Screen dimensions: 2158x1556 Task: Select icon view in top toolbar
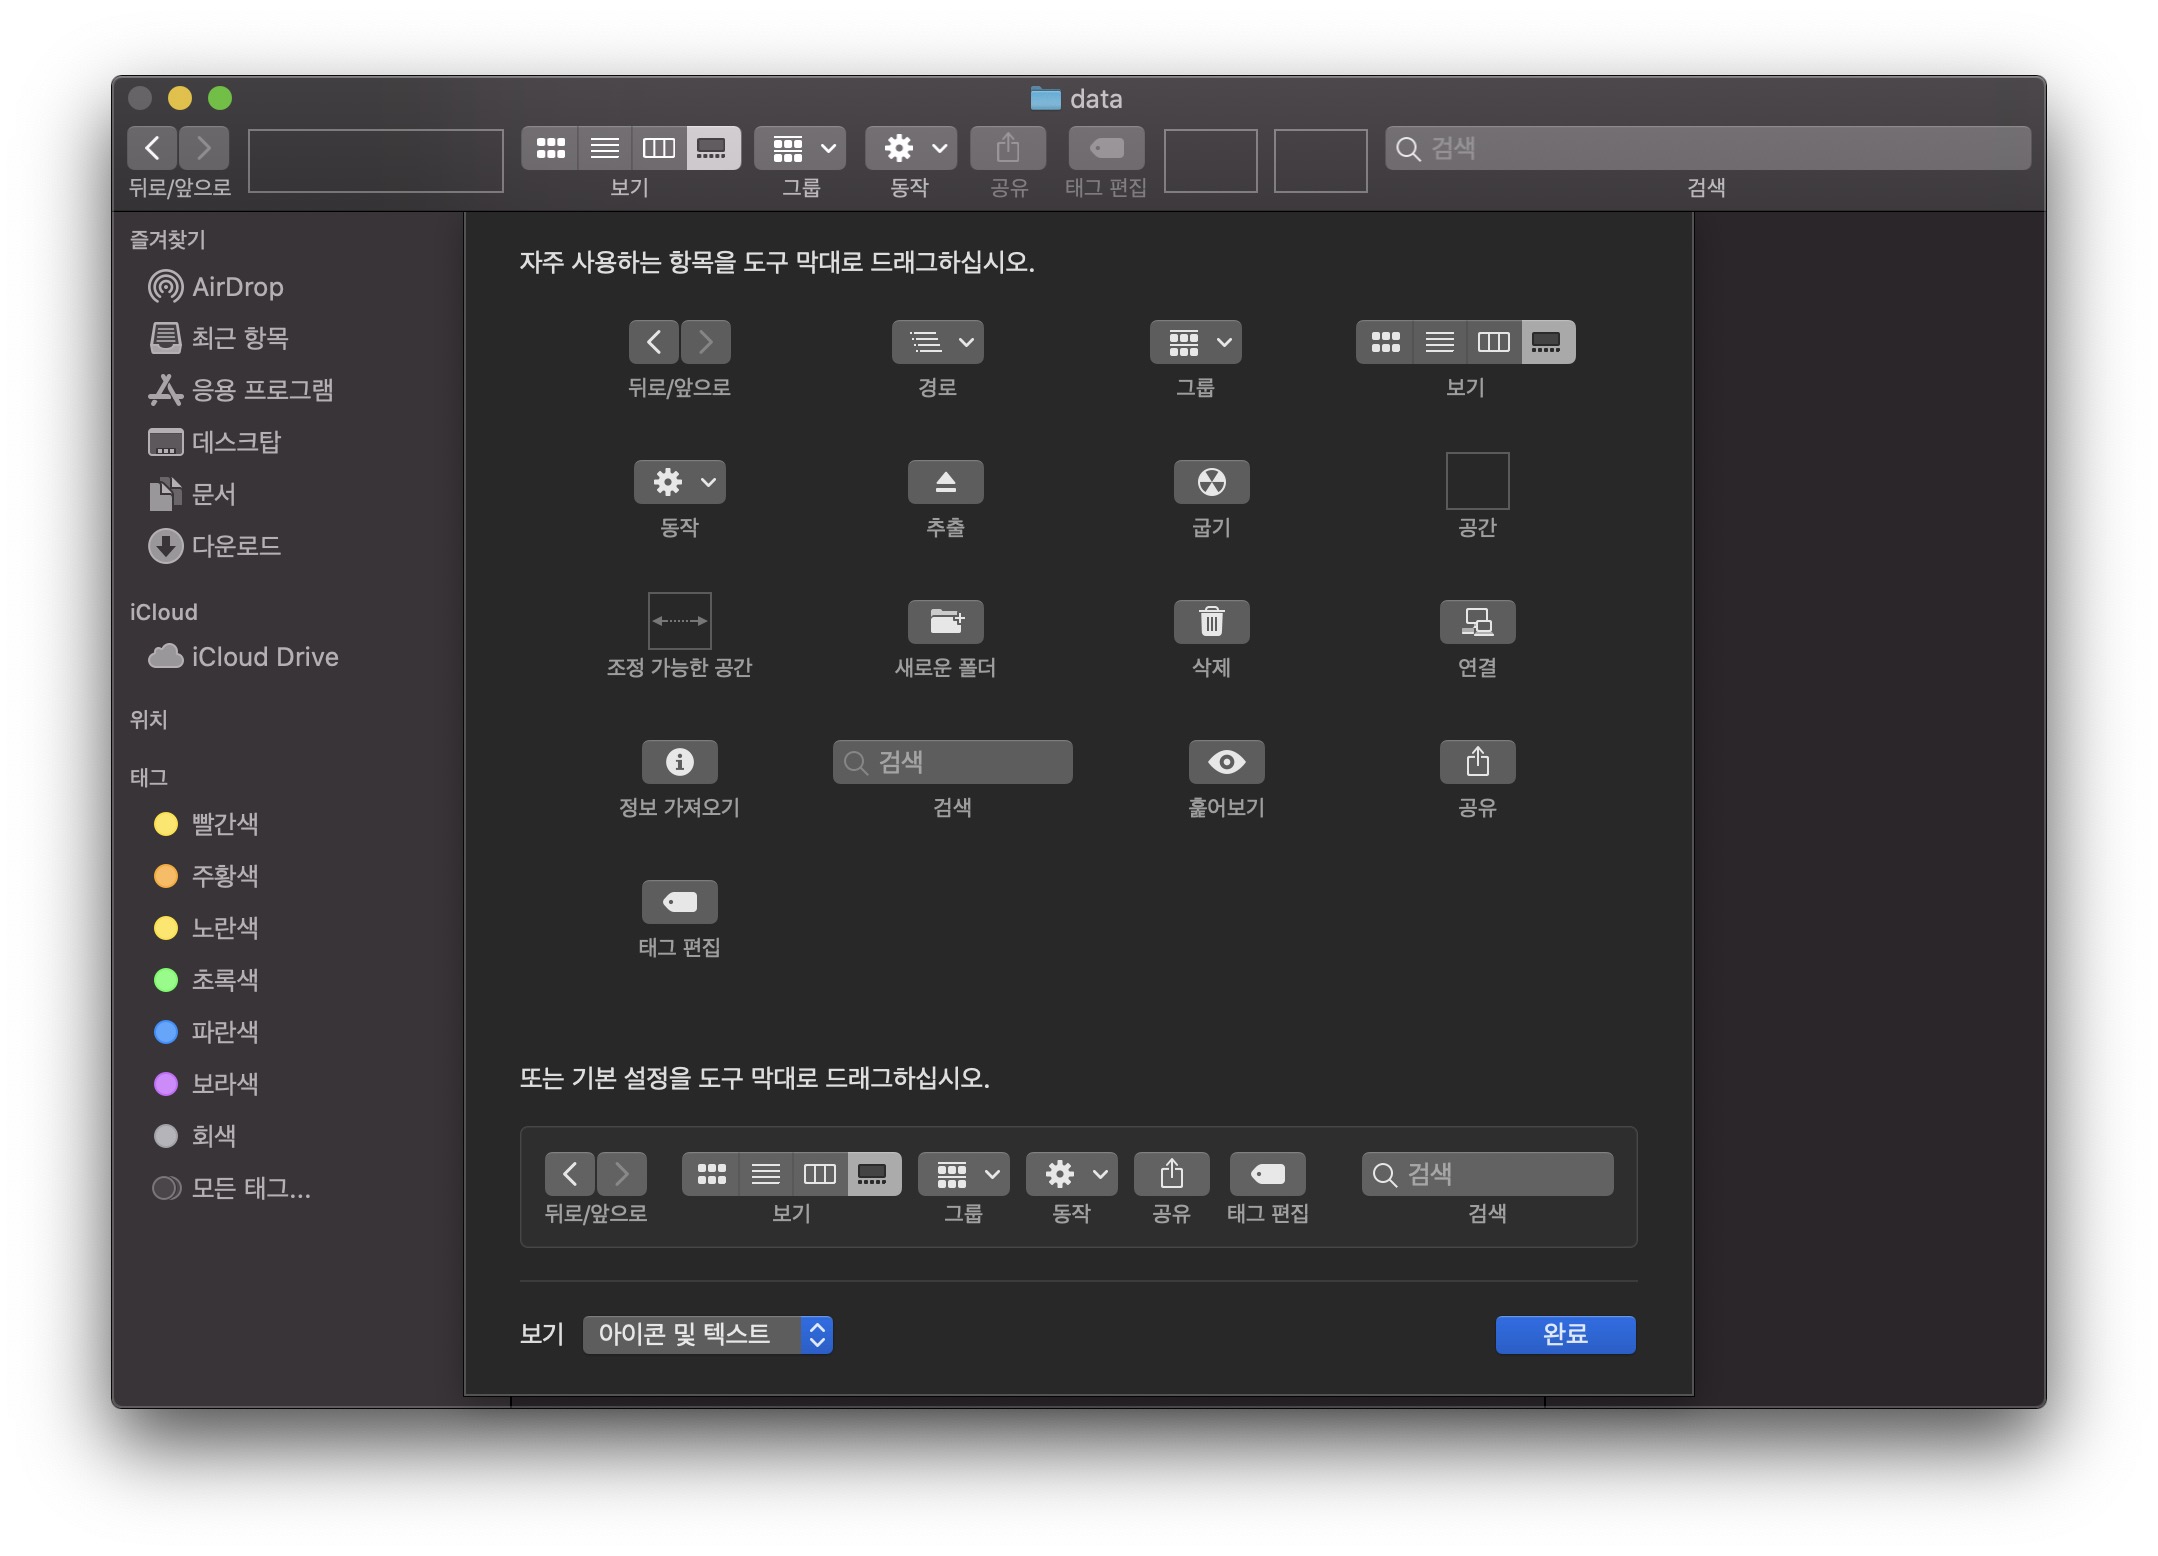551,149
